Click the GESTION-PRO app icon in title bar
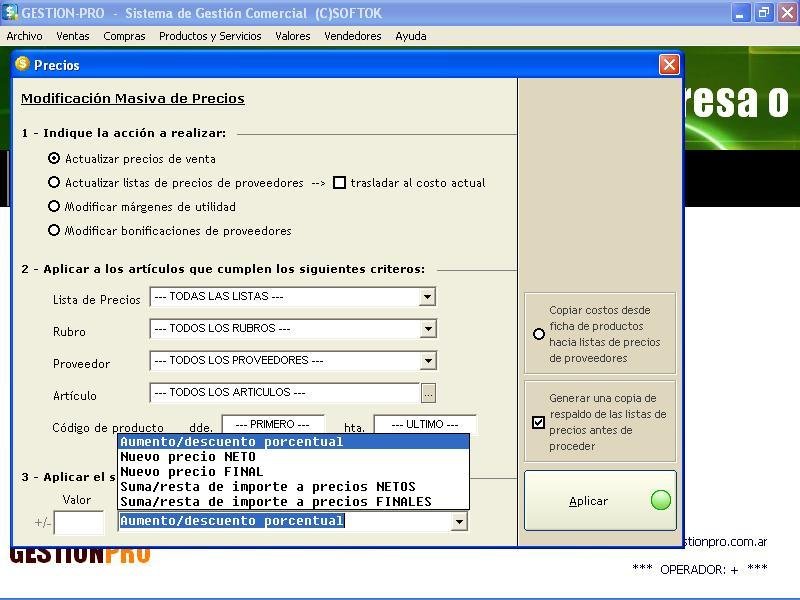Viewport: 800px width, 600px height. [10, 13]
